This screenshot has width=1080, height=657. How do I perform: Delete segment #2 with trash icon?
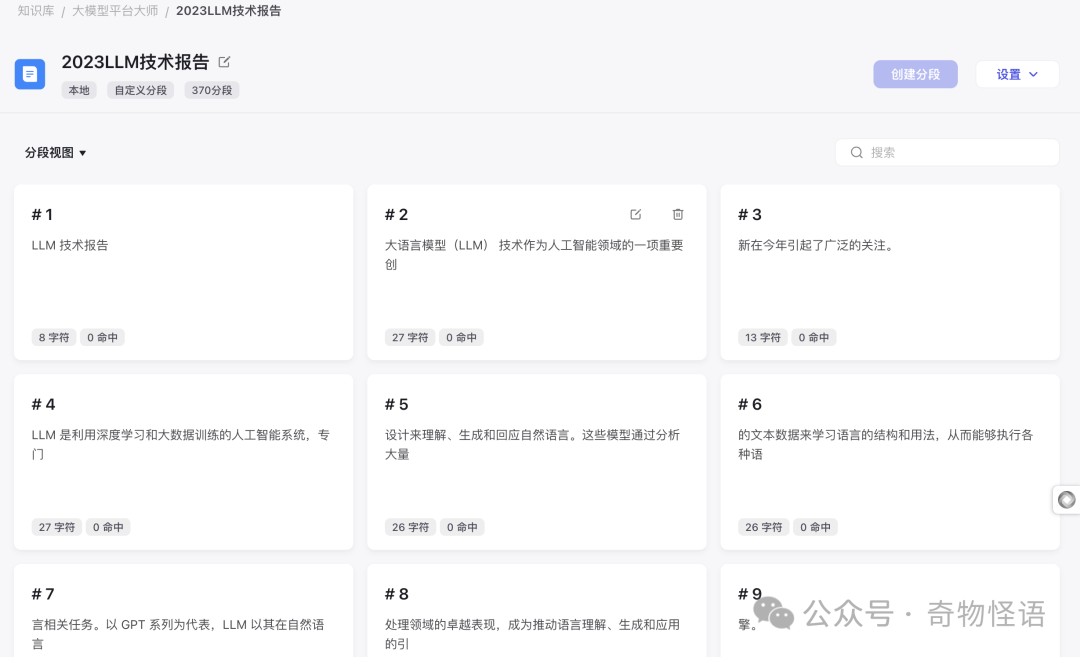(678, 214)
